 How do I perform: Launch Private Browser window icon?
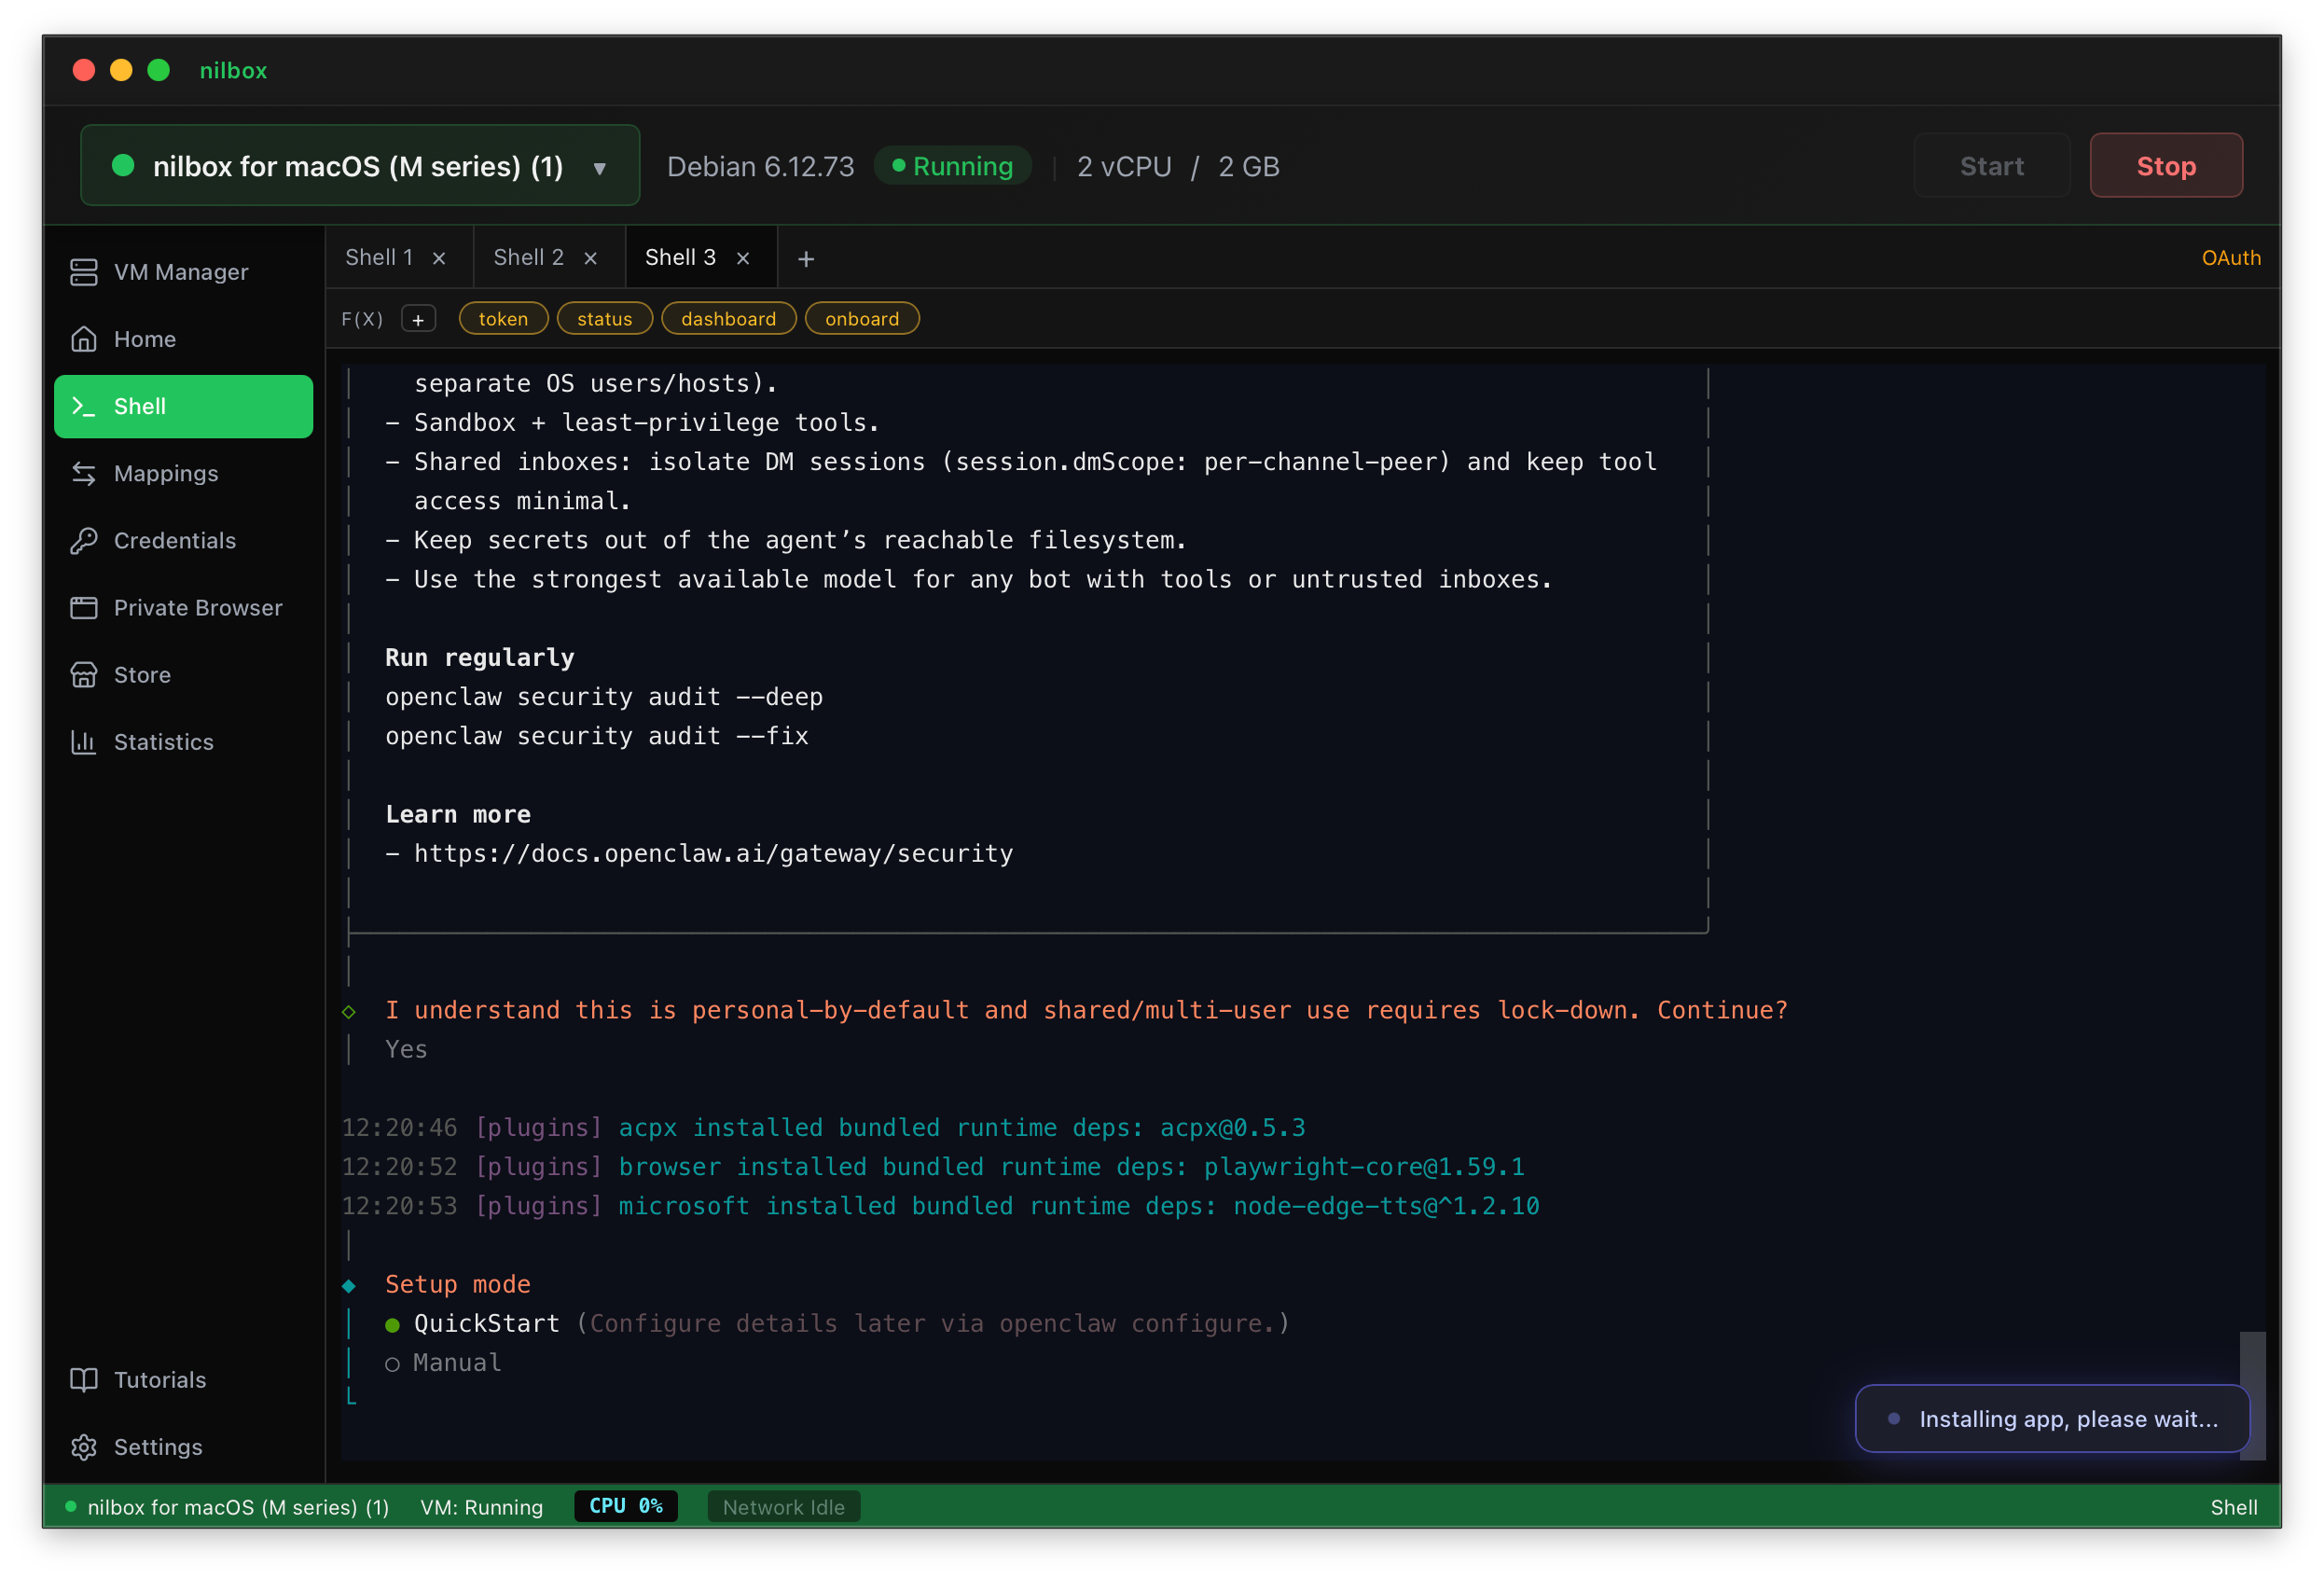coord(84,608)
